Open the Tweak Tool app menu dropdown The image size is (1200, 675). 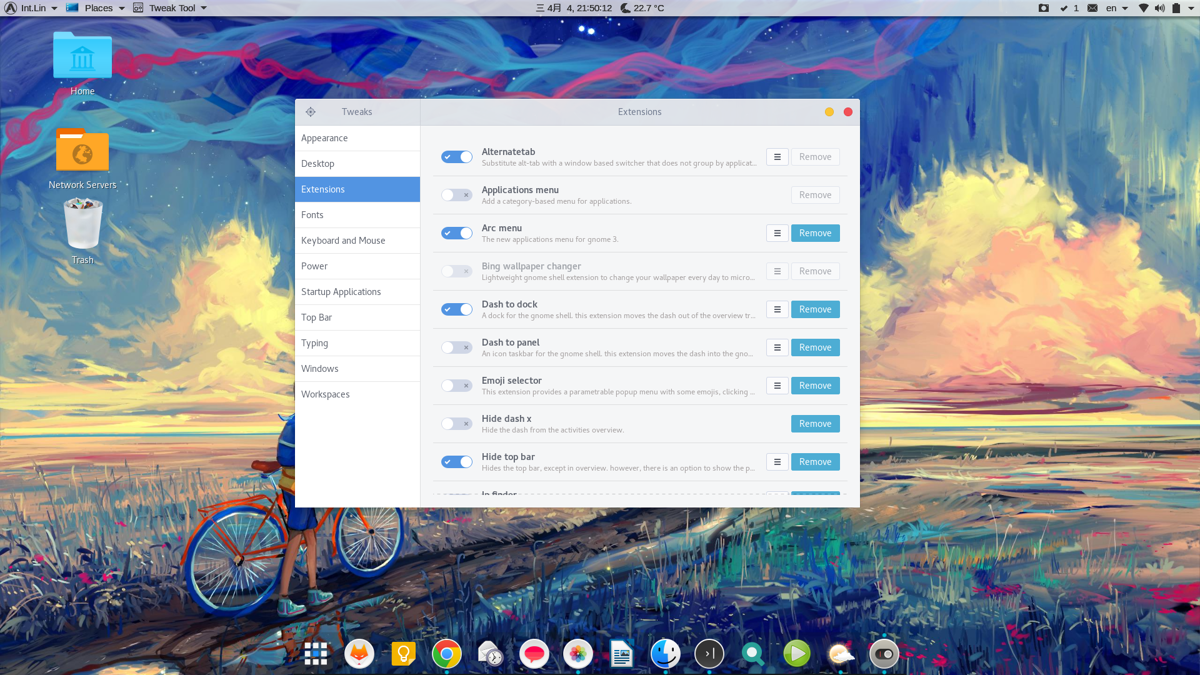(x=170, y=8)
